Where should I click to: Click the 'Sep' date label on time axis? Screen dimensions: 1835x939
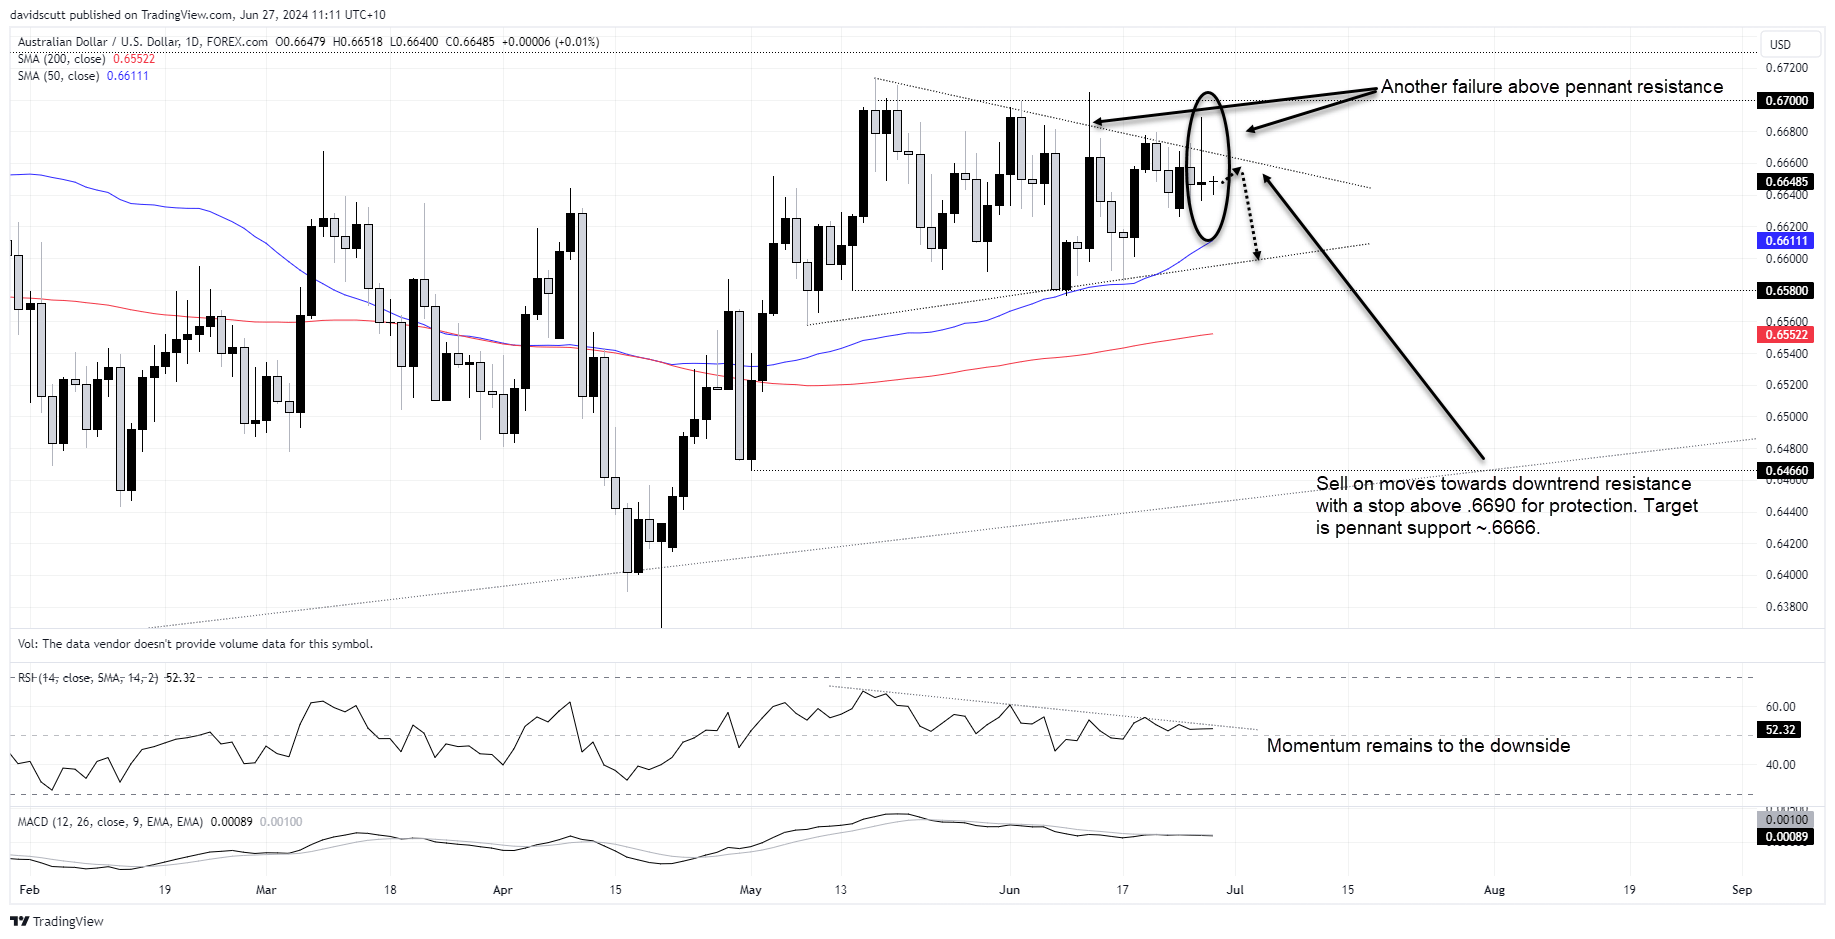[x=1742, y=890]
